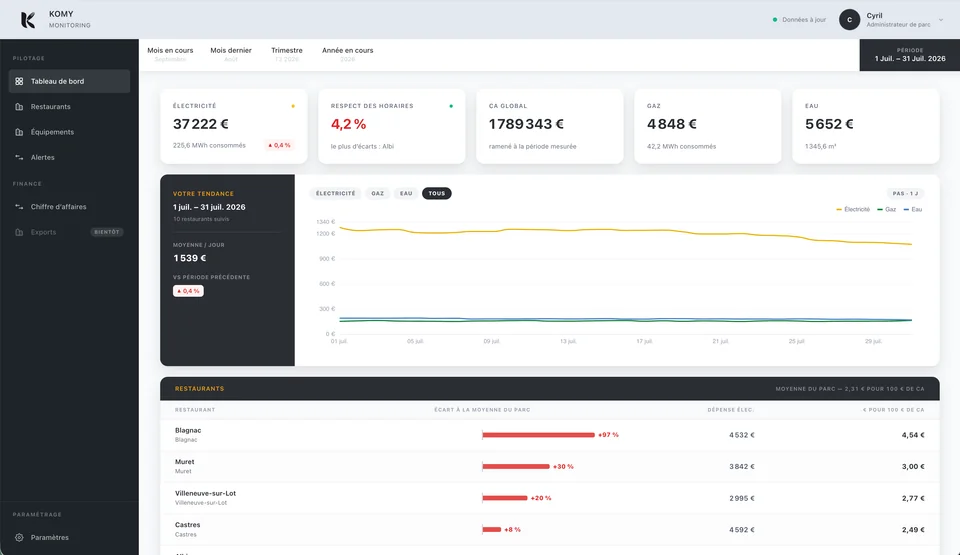Click the Castres +8 % deviation bar
This screenshot has height=555, width=960.
(492, 530)
